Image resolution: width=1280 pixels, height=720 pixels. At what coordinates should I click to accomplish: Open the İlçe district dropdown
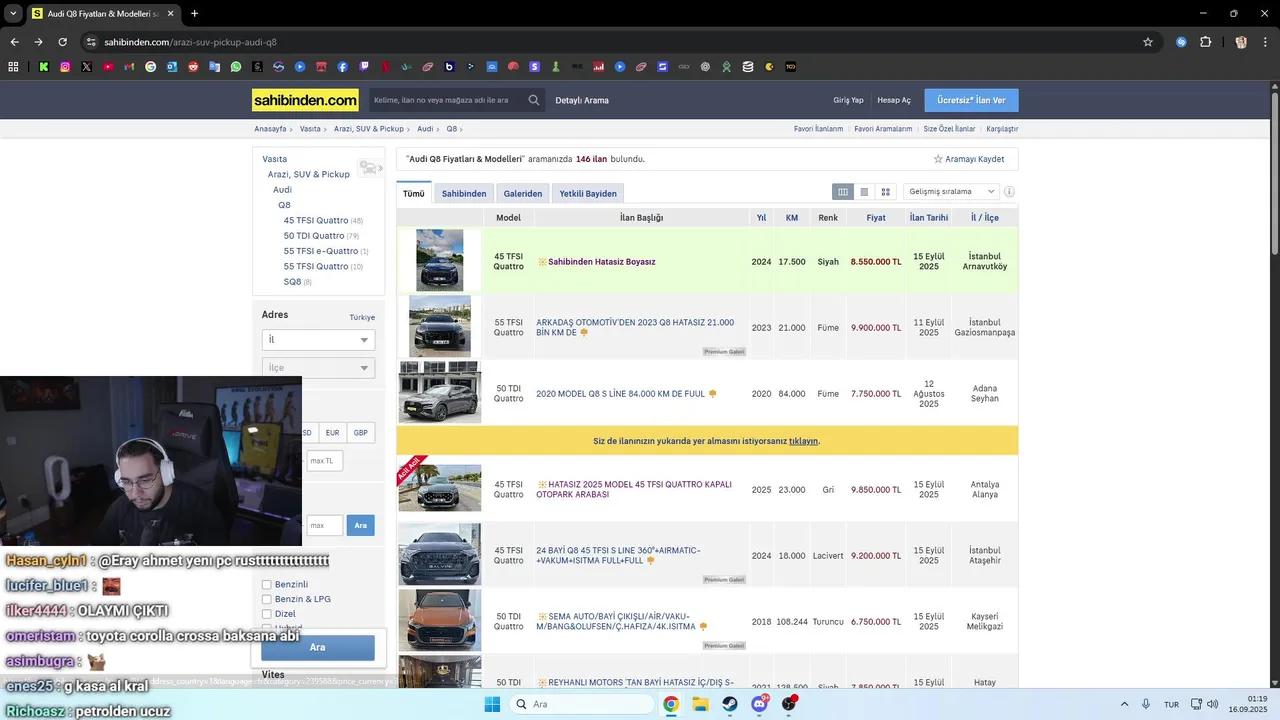[318, 368]
